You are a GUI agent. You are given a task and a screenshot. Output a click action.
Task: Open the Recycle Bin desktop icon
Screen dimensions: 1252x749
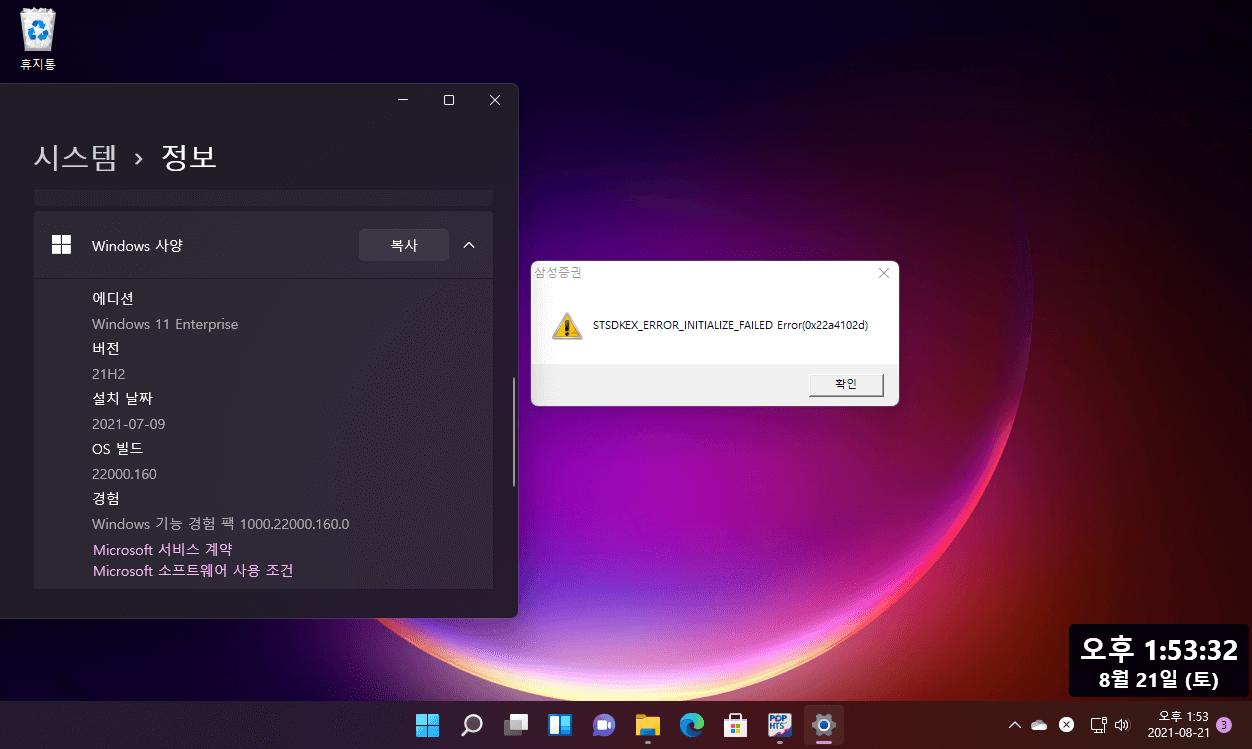coord(38,40)
